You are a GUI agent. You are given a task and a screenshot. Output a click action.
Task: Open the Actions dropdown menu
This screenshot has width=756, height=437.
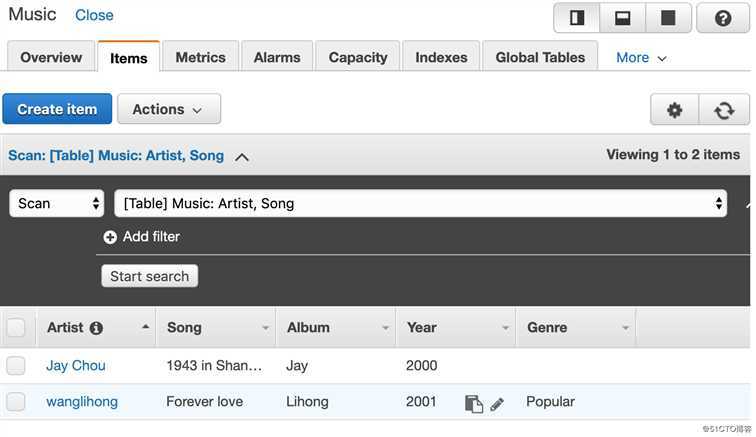[x=169, y=109]
